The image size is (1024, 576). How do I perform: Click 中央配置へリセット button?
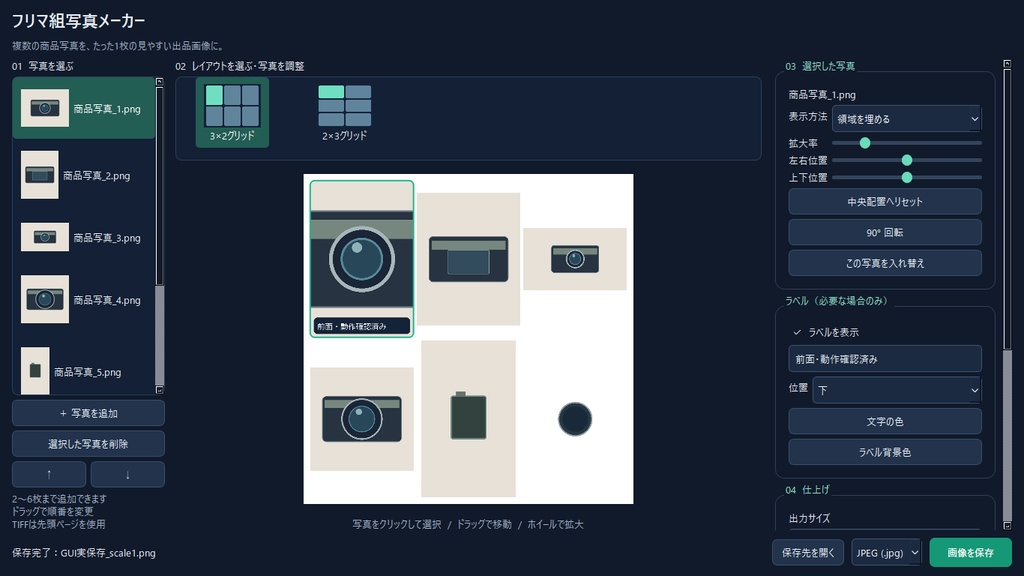pos(885,202)
